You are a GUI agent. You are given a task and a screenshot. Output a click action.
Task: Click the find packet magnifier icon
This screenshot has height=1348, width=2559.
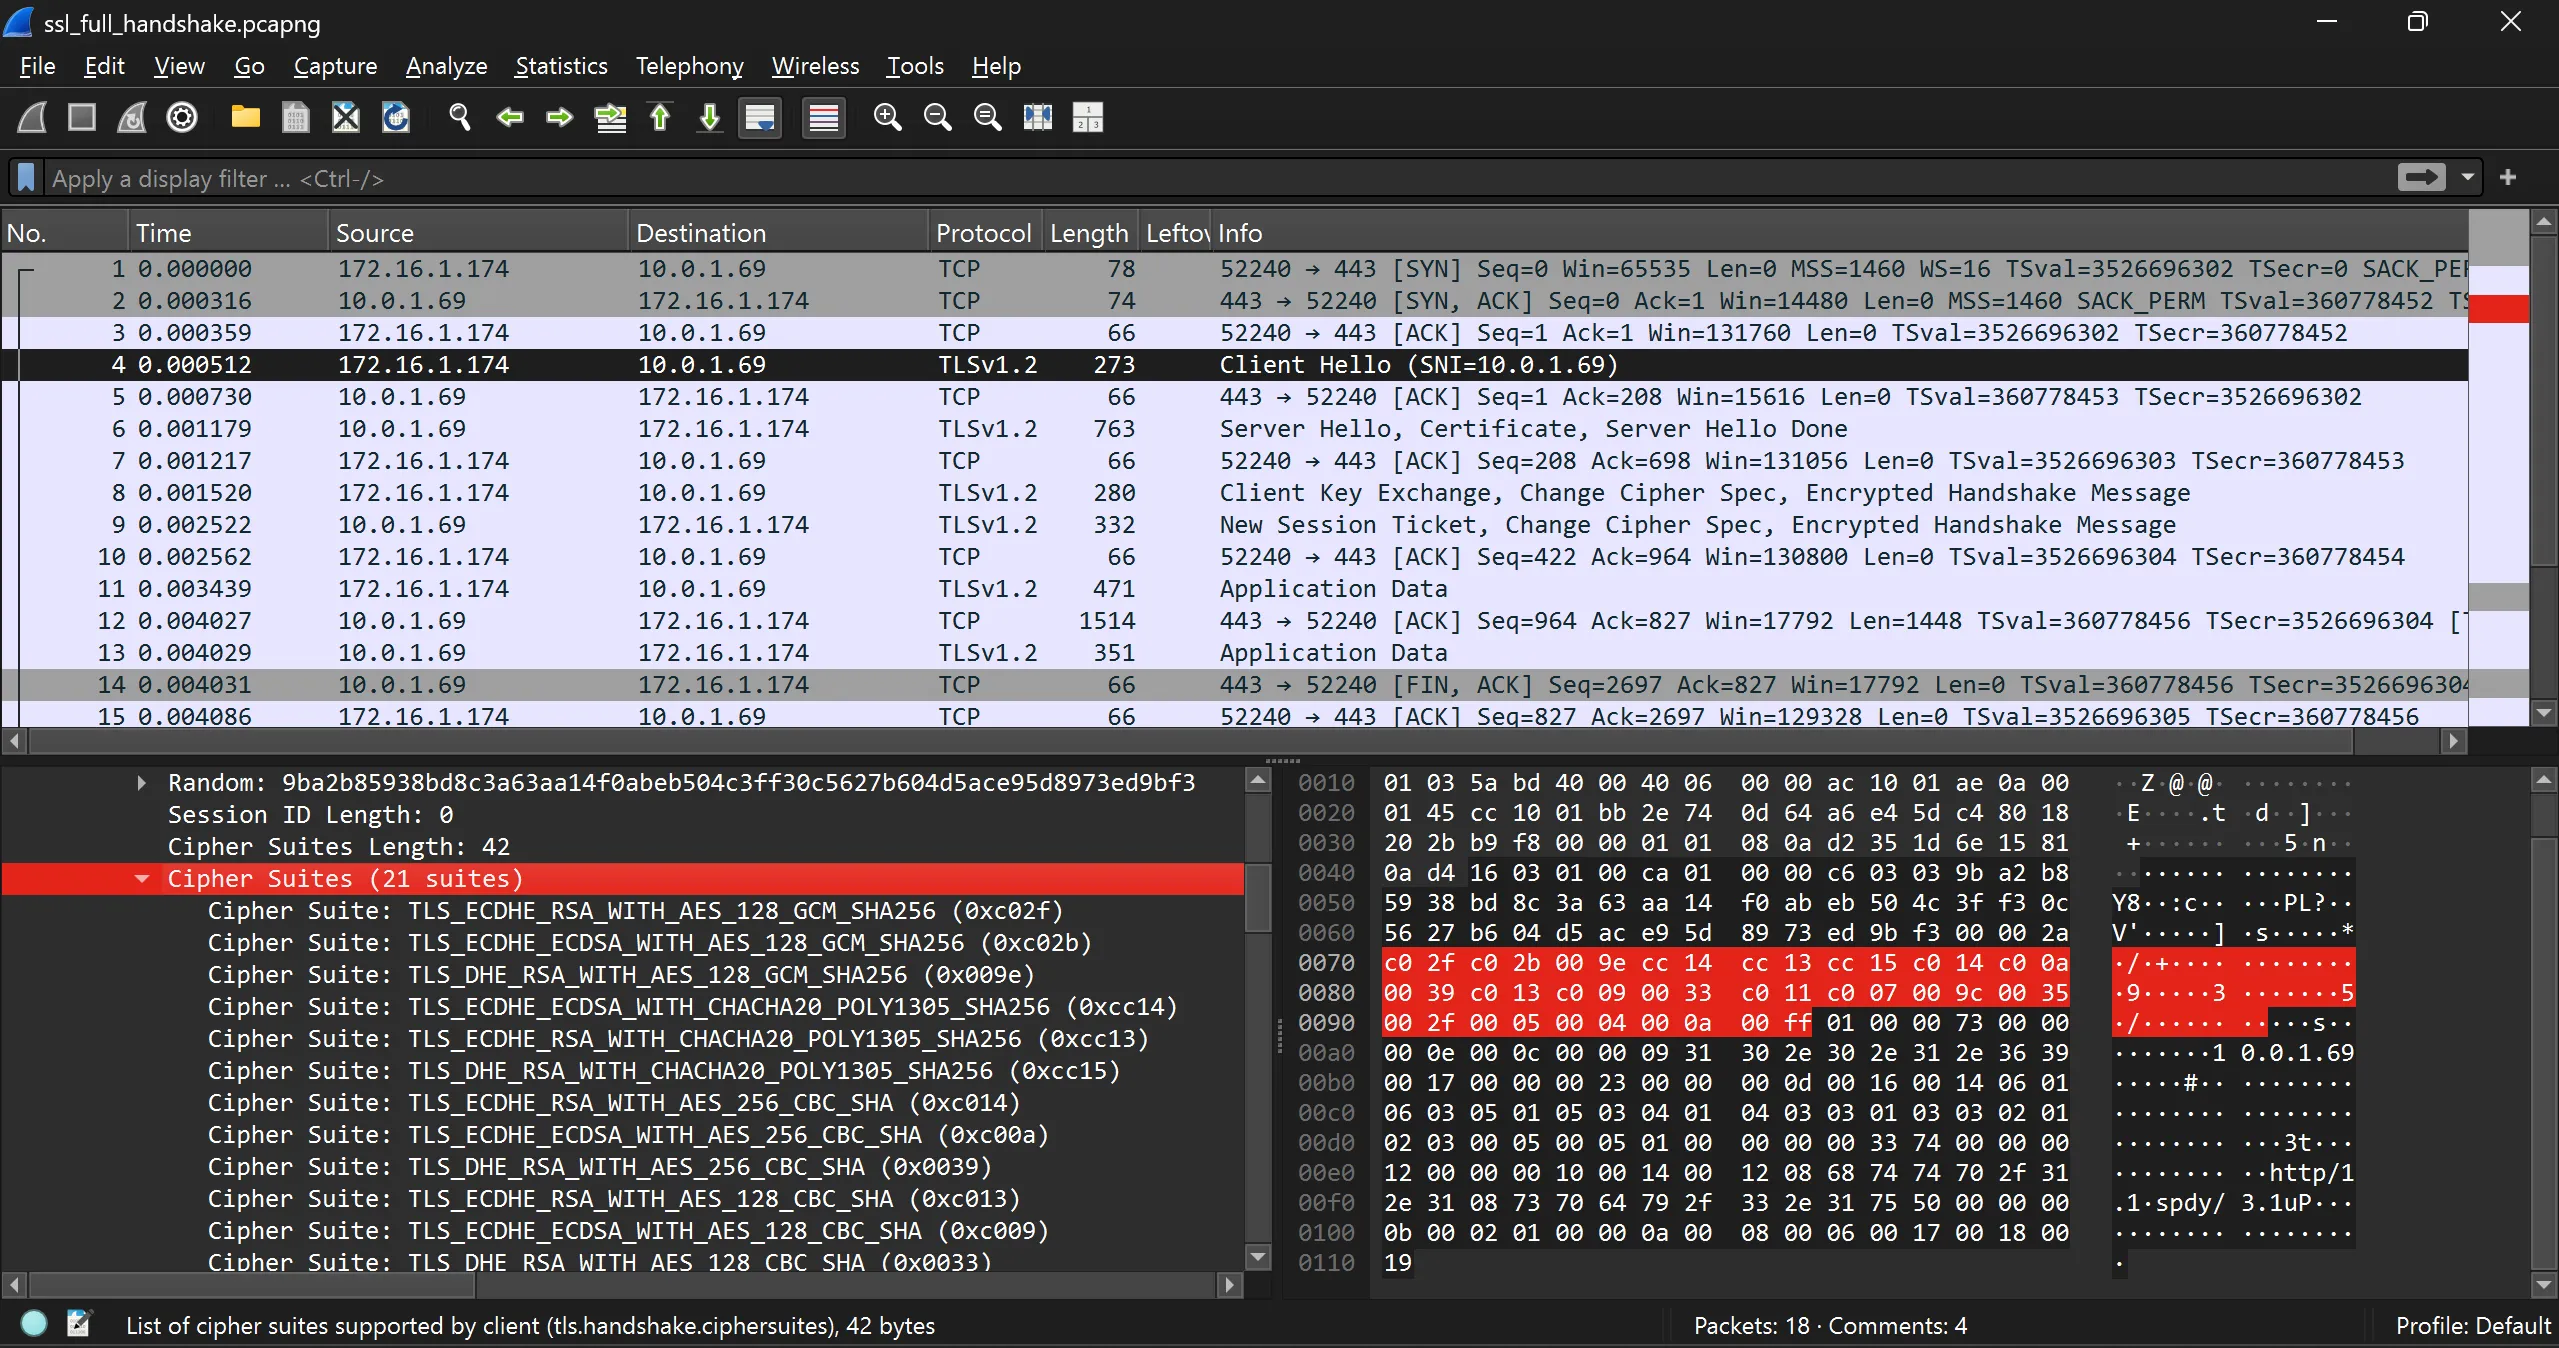[x=459, y=118]
